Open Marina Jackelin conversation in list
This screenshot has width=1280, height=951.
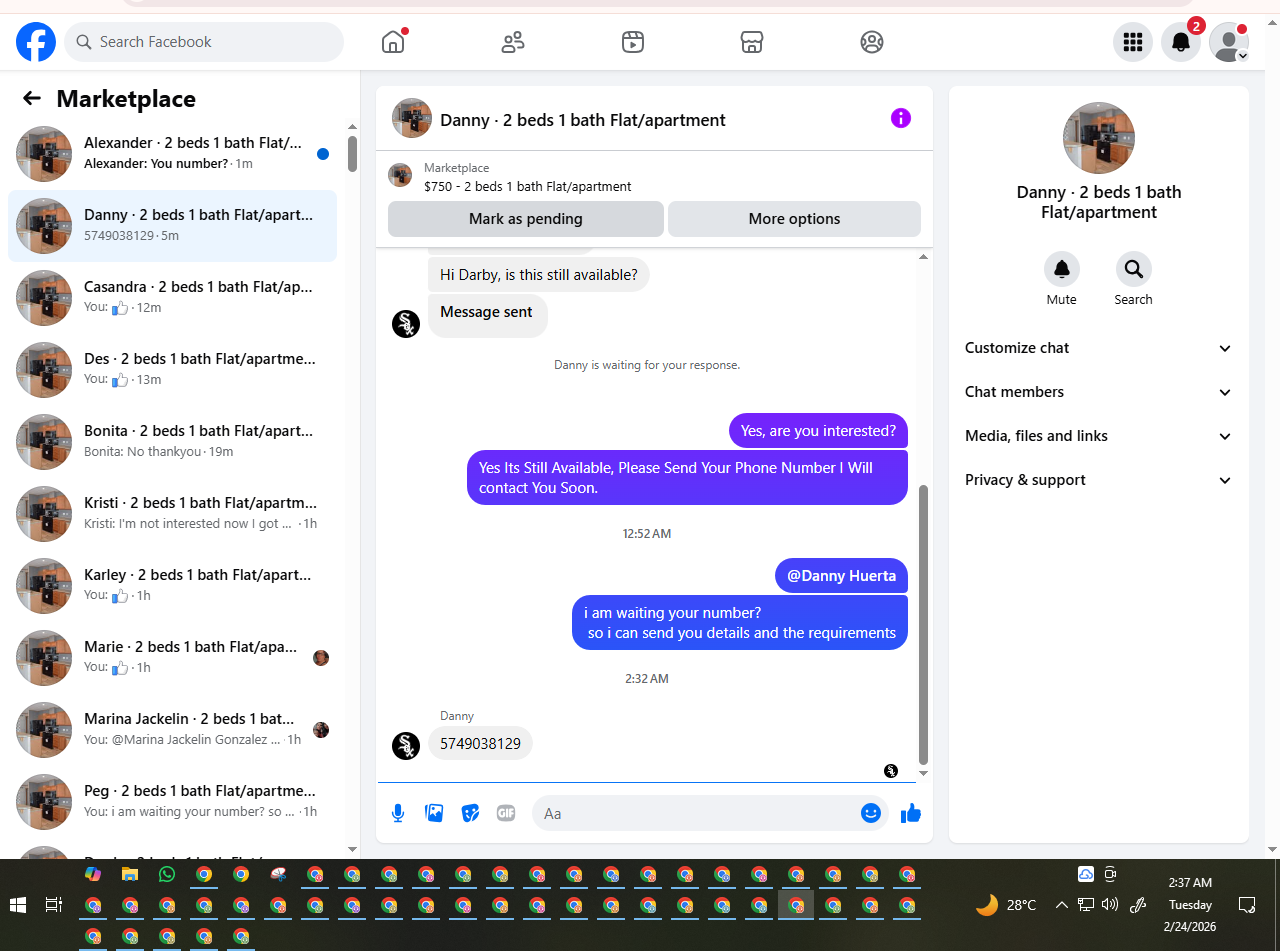[x=172, y=730]
